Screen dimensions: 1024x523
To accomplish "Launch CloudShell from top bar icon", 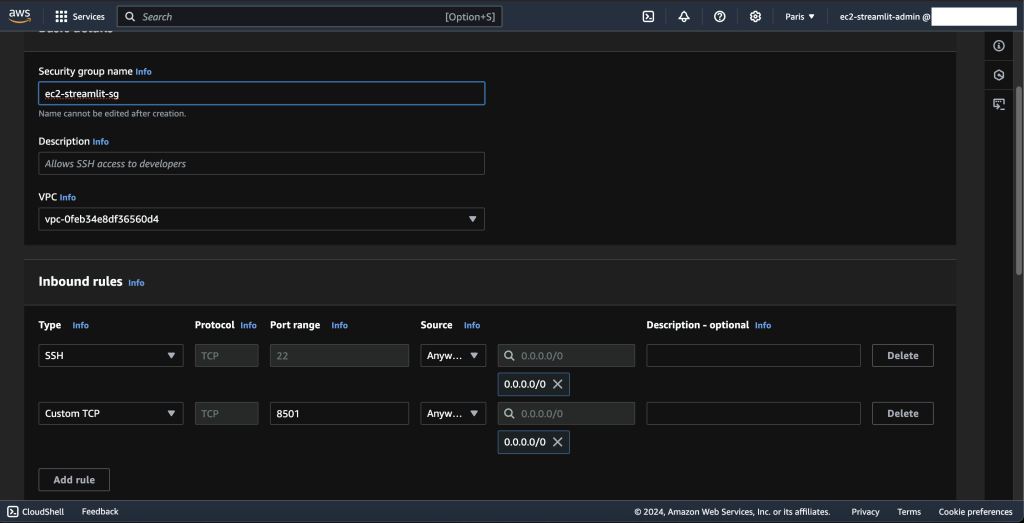I will pos(648,16).
